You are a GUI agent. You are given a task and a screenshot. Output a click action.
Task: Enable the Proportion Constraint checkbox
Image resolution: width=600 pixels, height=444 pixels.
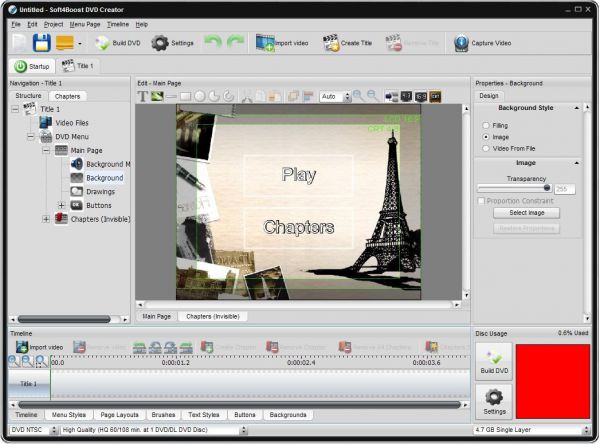coord(481,200)
